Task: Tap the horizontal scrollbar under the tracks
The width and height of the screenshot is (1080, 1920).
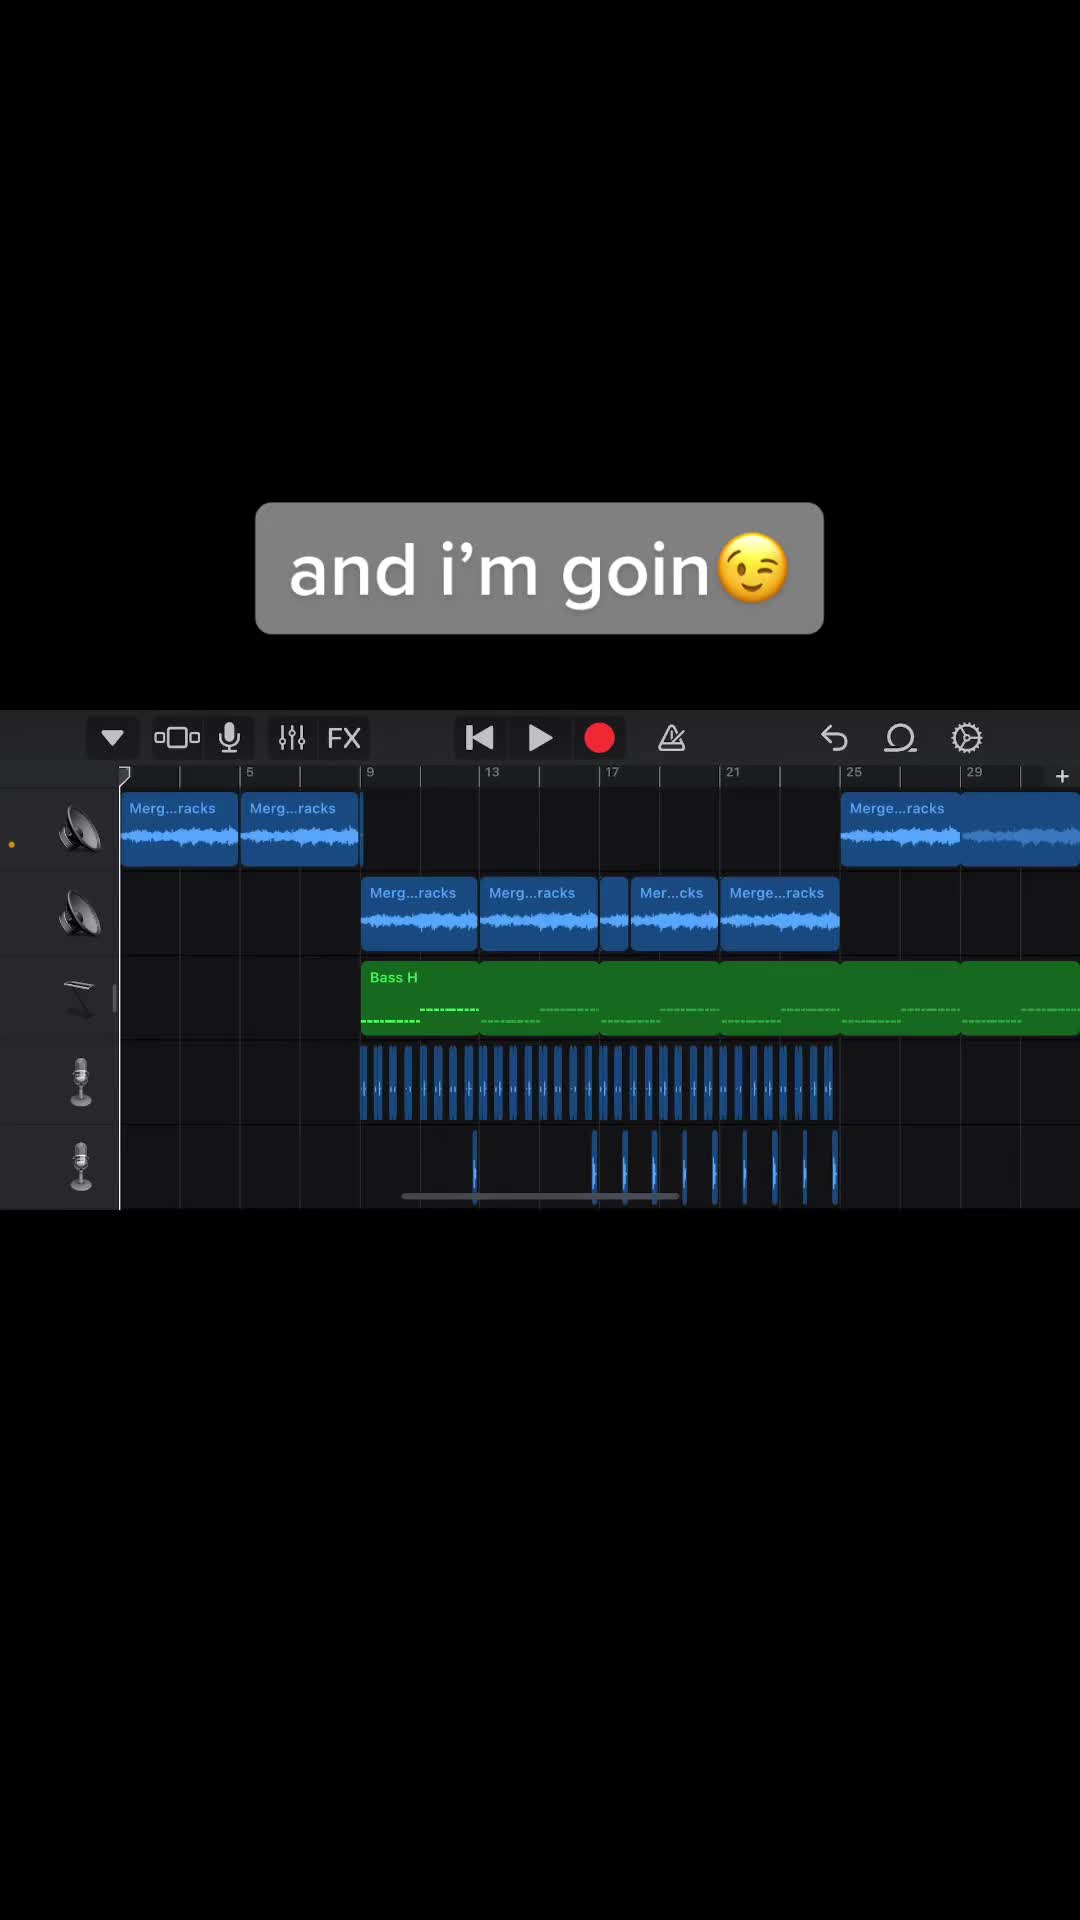Action: (x=540, y=1196)
